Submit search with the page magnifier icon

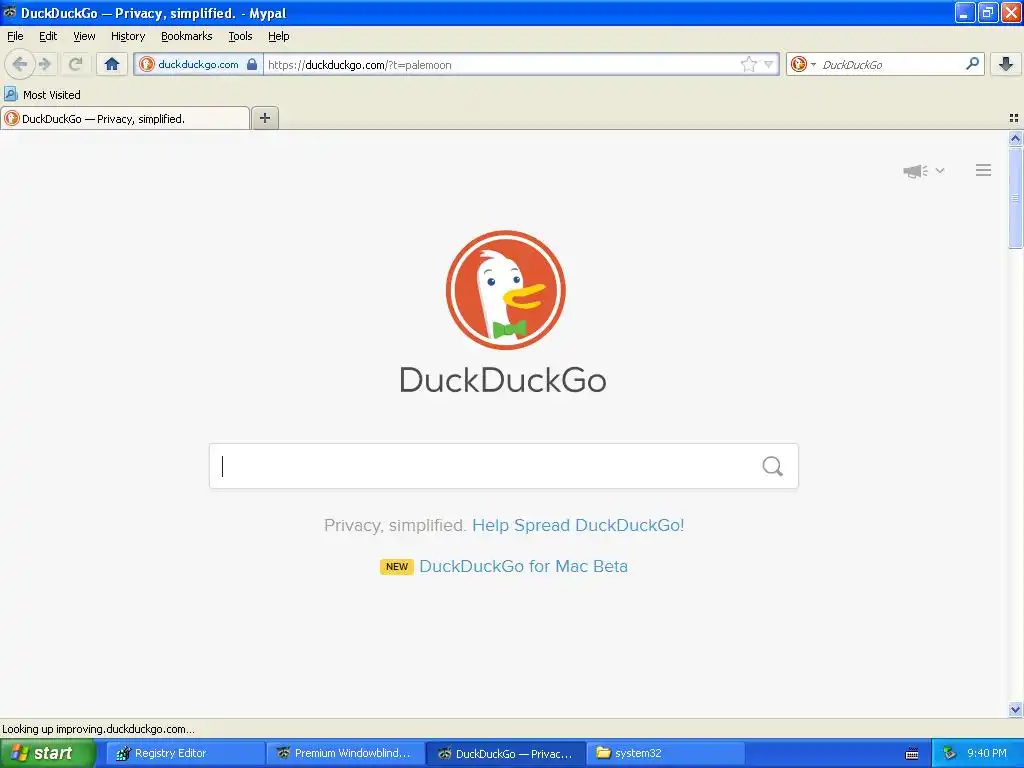[773, 466]
